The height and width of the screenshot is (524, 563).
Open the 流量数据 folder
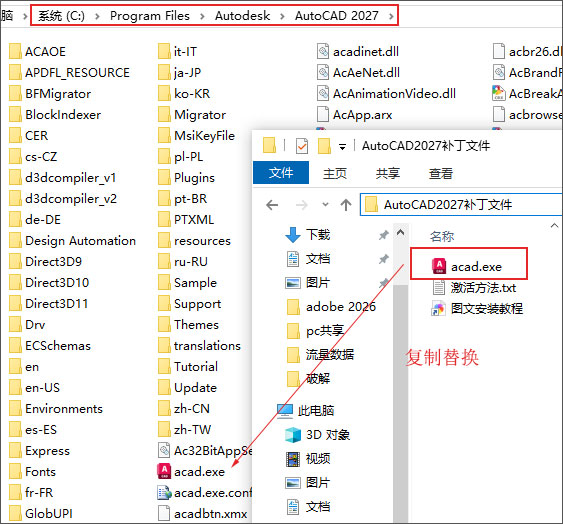click(x=320, y=354)
